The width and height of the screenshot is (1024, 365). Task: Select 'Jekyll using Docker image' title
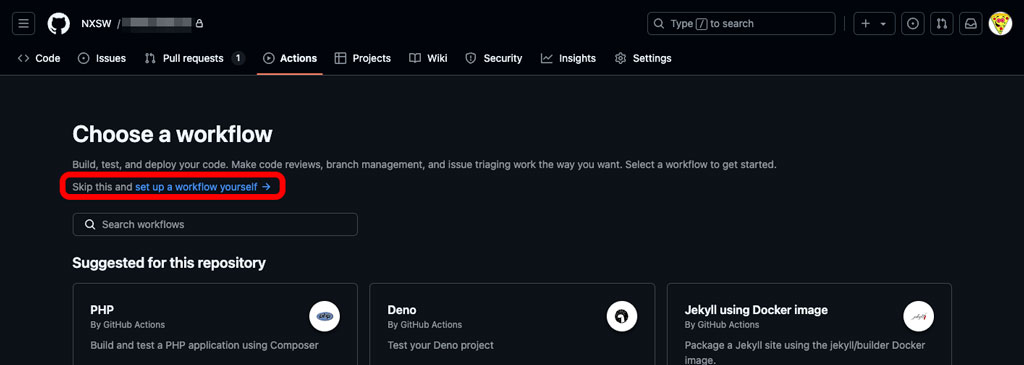(x=756, y=309)
